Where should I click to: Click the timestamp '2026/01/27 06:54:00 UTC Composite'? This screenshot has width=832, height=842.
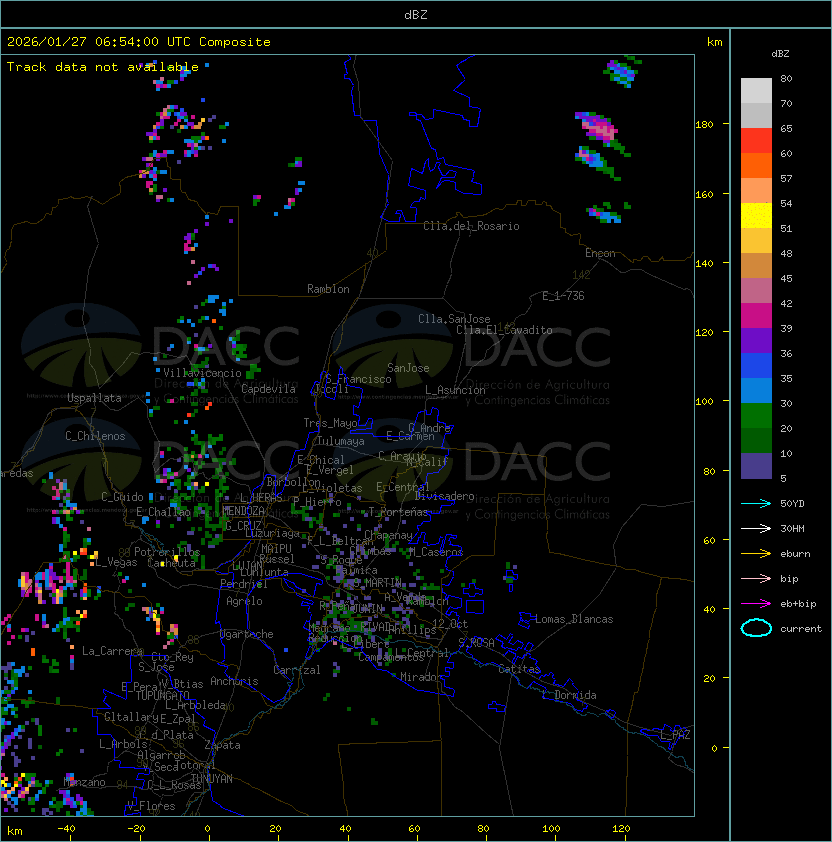[x=139, y=42]
